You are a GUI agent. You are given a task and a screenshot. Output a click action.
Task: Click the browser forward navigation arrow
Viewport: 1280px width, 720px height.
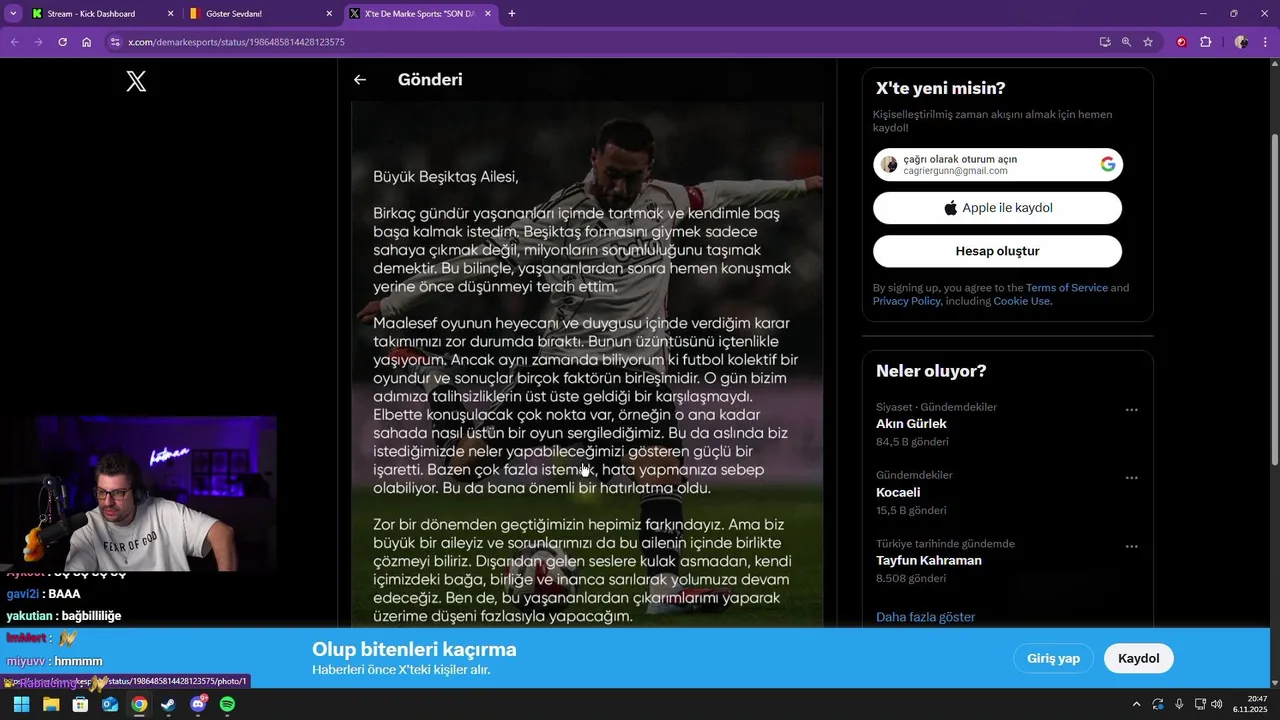(38, 42)
